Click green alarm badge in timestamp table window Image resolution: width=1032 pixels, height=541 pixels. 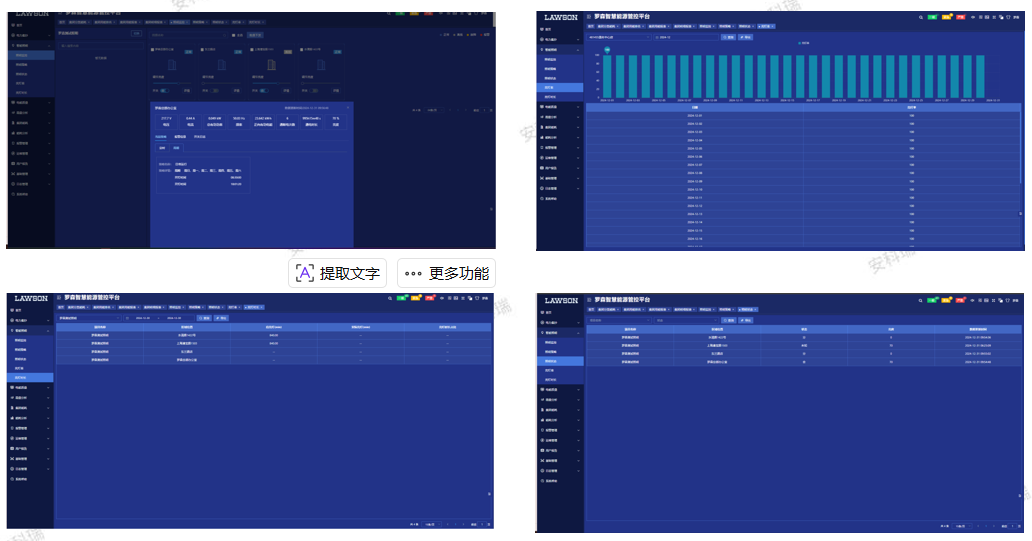coord(932,300)
